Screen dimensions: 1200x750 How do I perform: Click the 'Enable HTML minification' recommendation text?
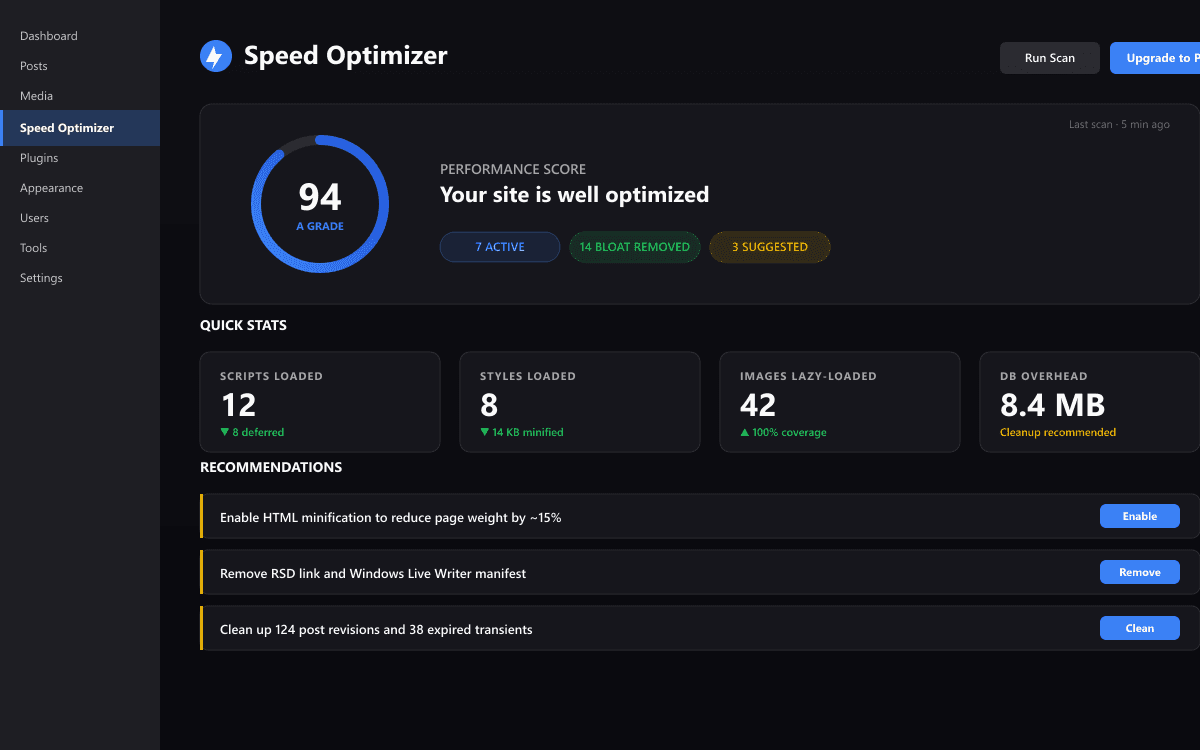(x=391, y=518)
